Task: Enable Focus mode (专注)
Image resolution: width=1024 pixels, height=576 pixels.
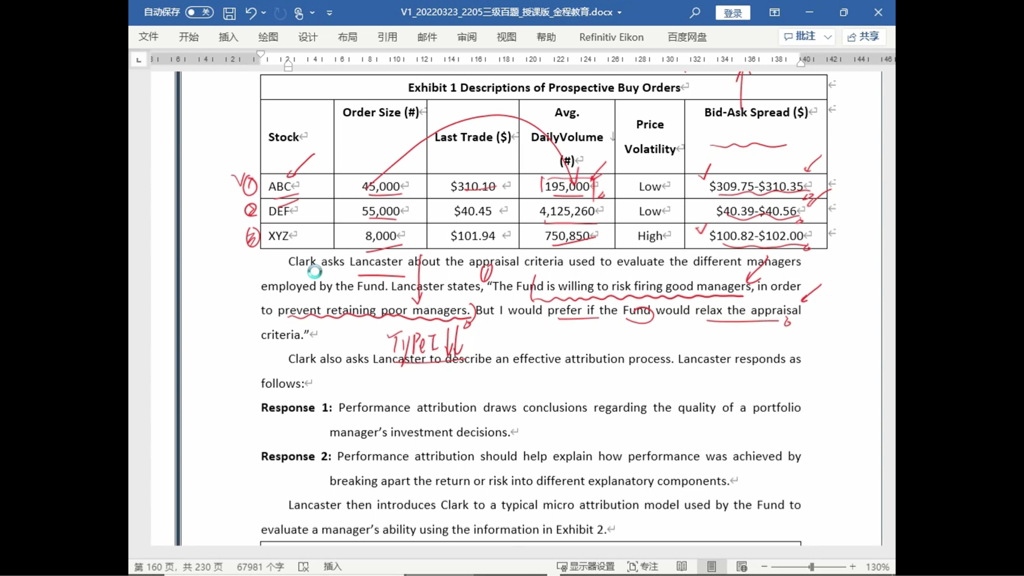Action: tap(643, 566)
